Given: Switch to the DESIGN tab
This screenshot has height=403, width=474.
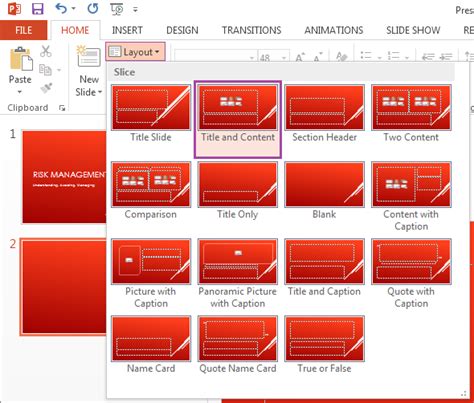Looking at the screenshot, I should 182,30.
